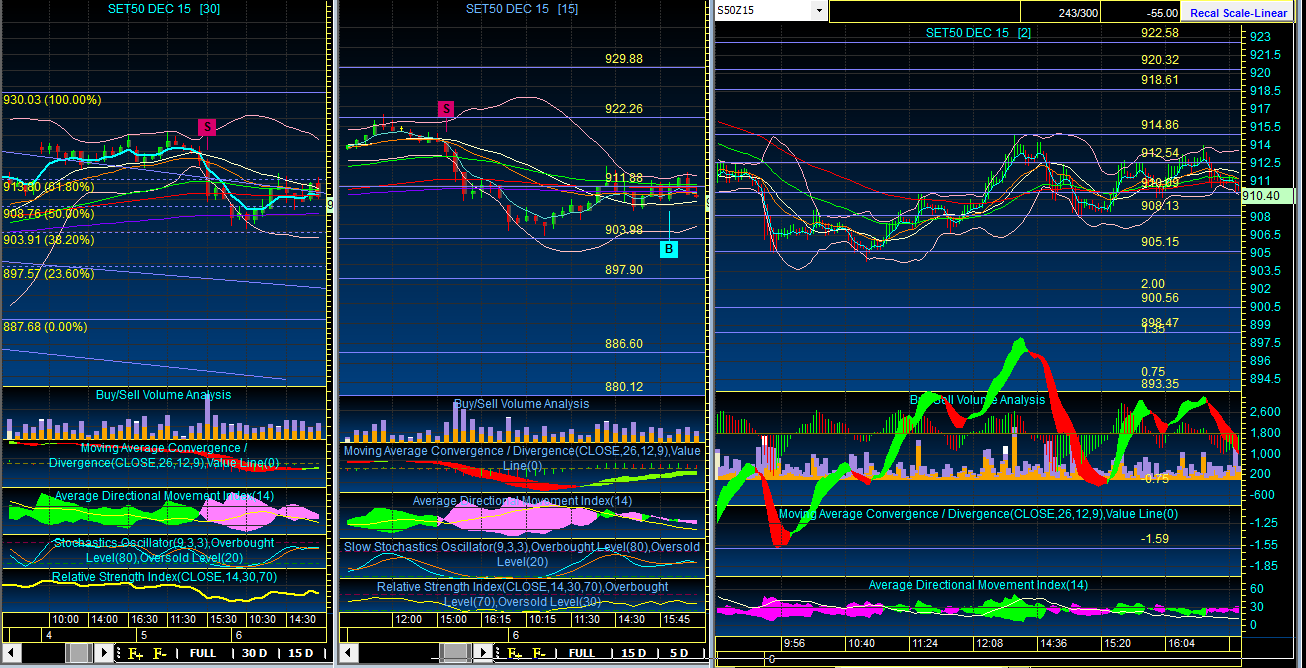Click Relative Strength Index(CLOSE,14,30,70) title in 30-minute chart

pos(164,577)
